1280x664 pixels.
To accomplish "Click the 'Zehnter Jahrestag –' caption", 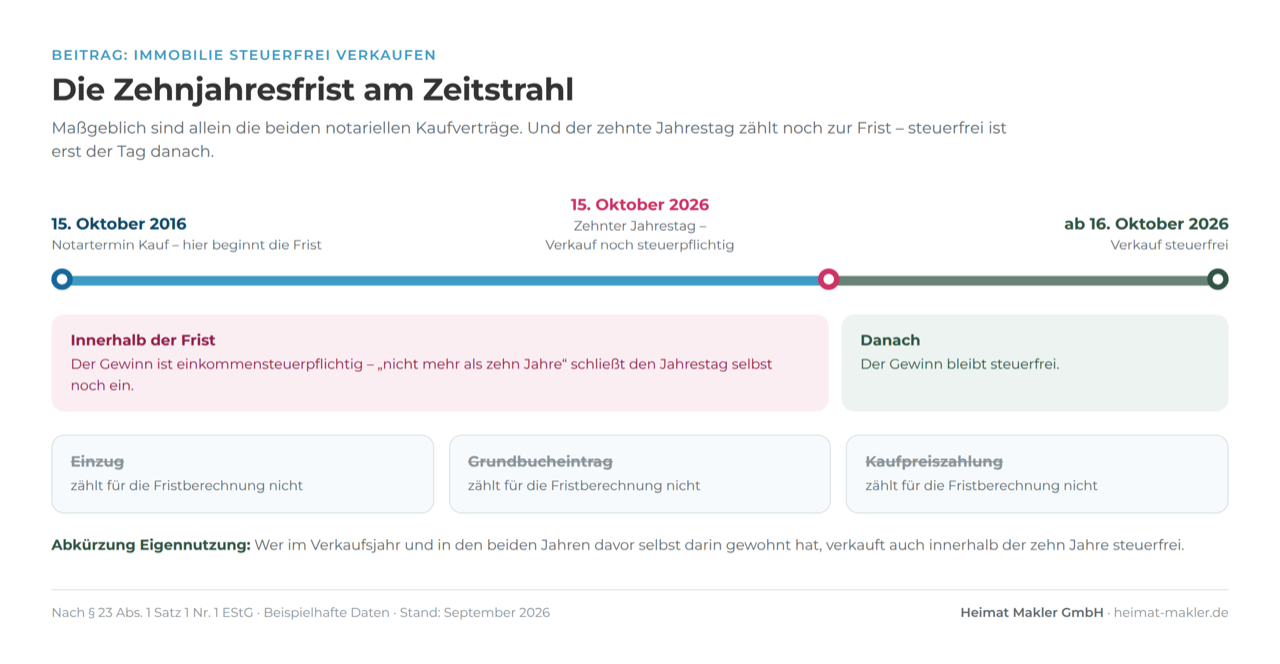I will click(x=640, y=226).
